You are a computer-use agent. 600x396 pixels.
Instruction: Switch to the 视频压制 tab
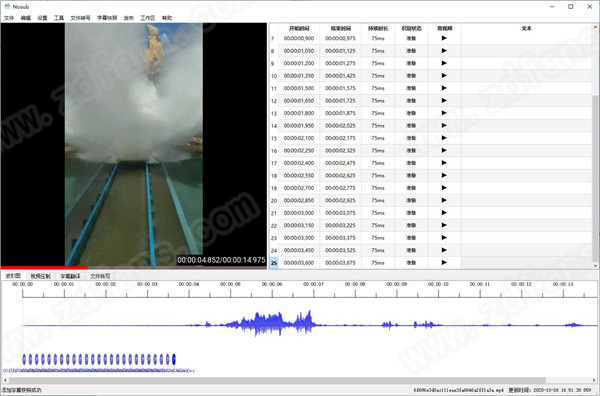pos(40,276)
